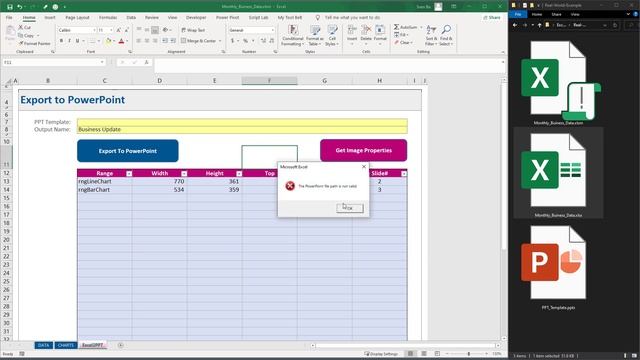The height and width of the screenshot is (360, 640).
Task: Click the Undo arrow icon
Action: [x=20, y=7]
